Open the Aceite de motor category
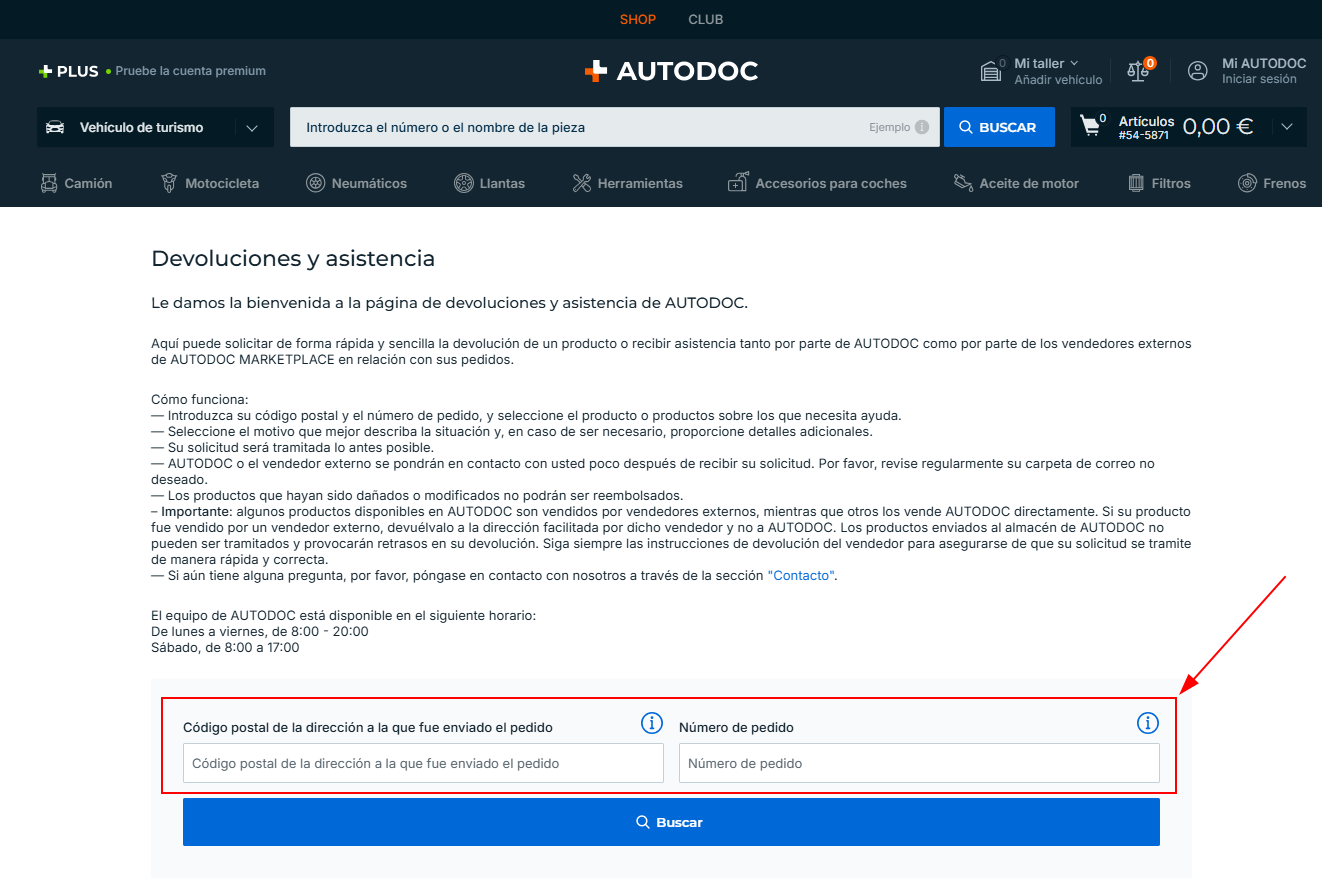Screen dimensions: 1322x894 pos(1016,183)
